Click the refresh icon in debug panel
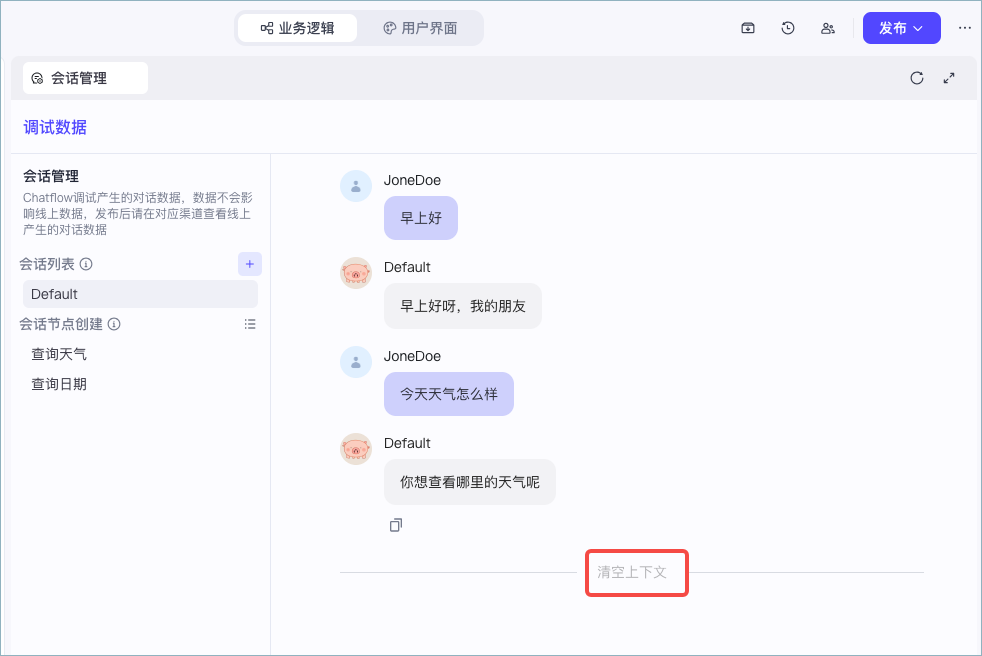The height and width of the screenshot is (656, 982). [917, 78]
